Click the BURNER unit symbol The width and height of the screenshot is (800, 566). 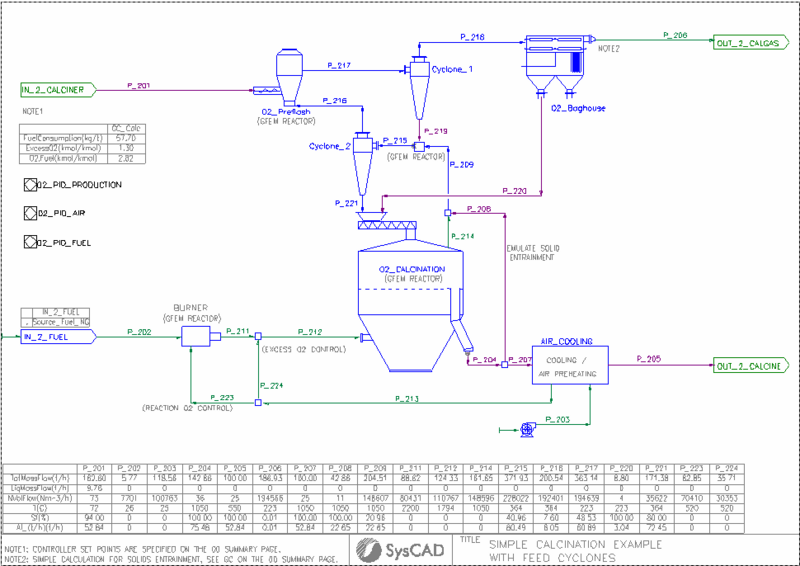pos(201,337)
